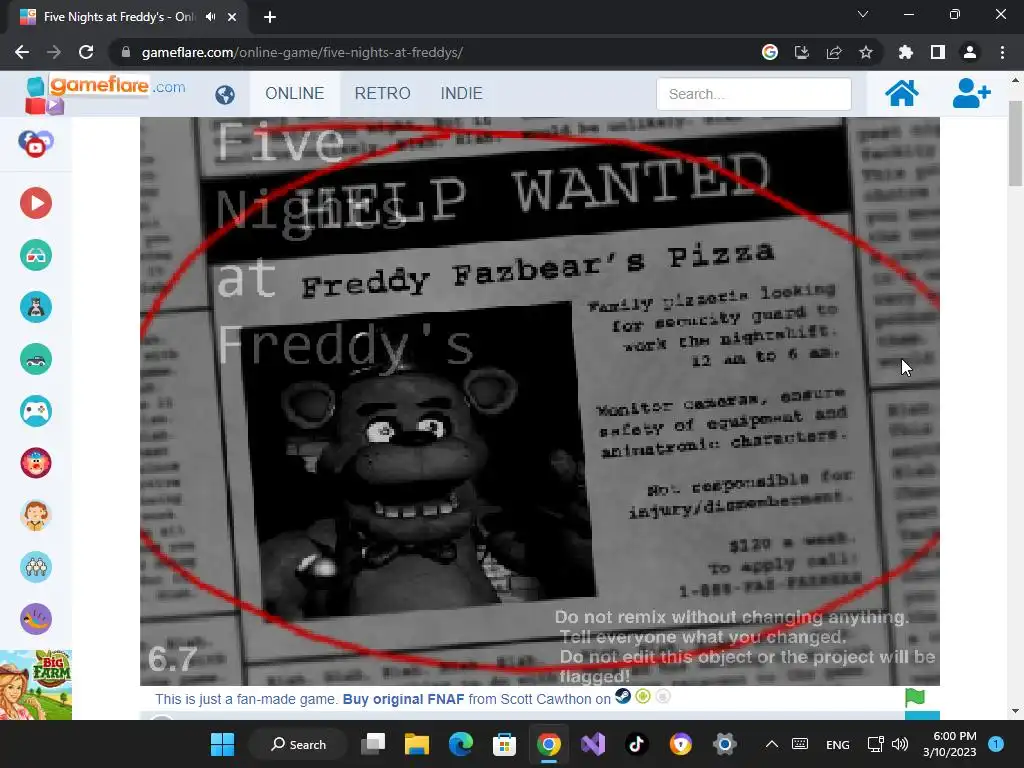
Task: Go back to previous page
Action: pos(22,52)
